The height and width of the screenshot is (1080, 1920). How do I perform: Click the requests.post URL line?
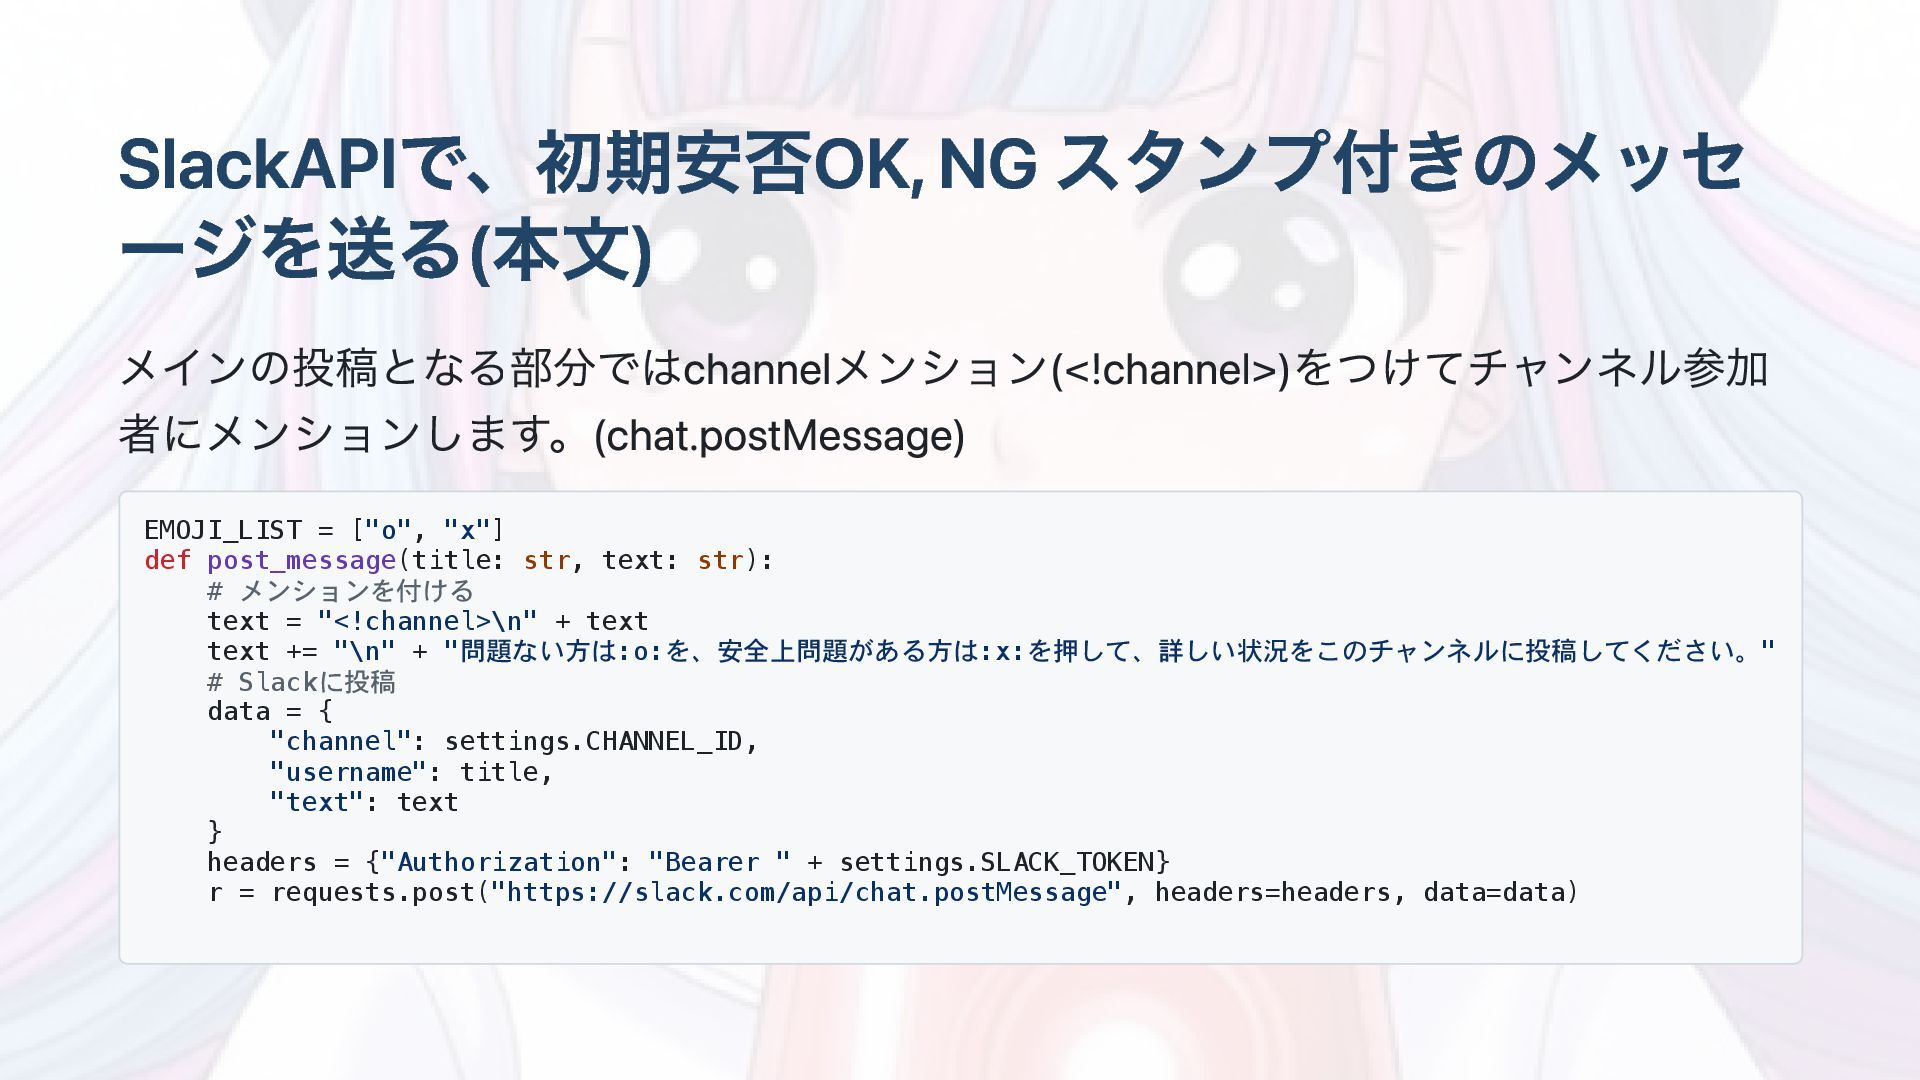[x=893, y=892]
